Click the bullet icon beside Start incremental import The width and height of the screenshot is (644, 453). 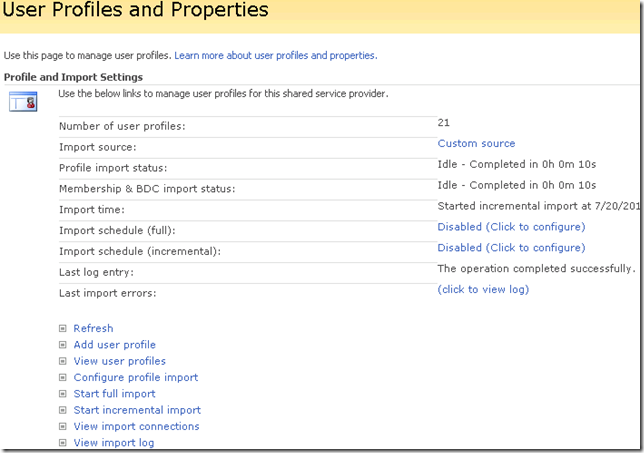click(62, 410)
